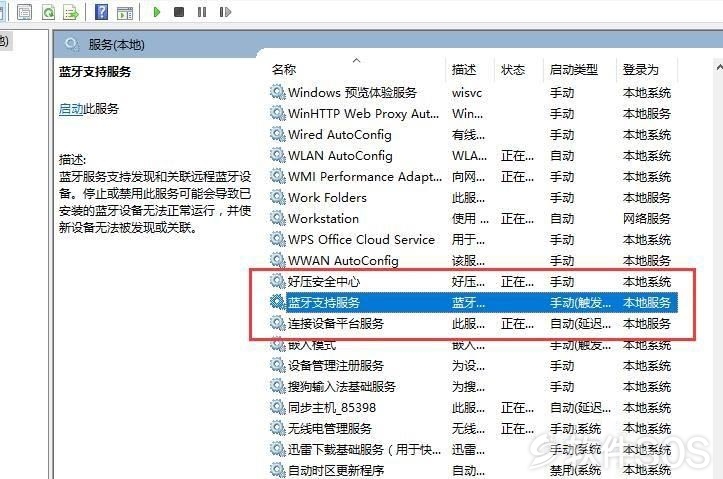This screenshot has height=479, width=723.
Task: Select the Workstation service
Action: (x=473, y=219)
